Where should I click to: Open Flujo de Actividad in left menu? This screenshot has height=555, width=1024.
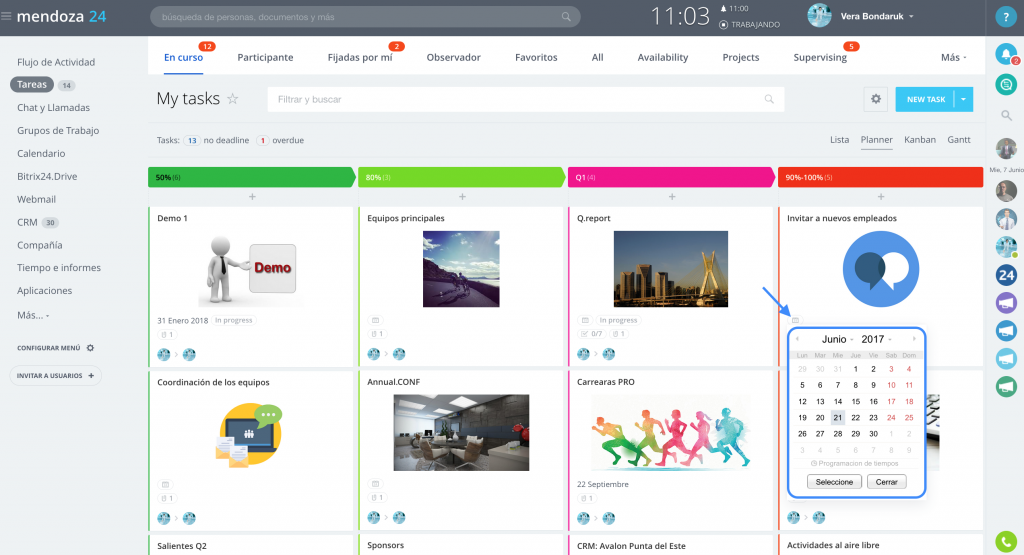coord(56,62)
